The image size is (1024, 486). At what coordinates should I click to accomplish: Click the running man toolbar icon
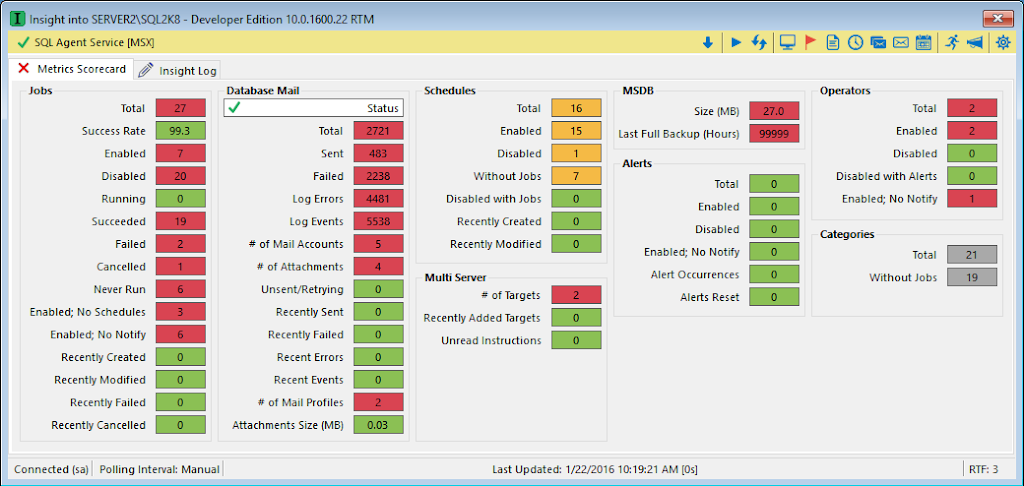click(x=952, y=42)
